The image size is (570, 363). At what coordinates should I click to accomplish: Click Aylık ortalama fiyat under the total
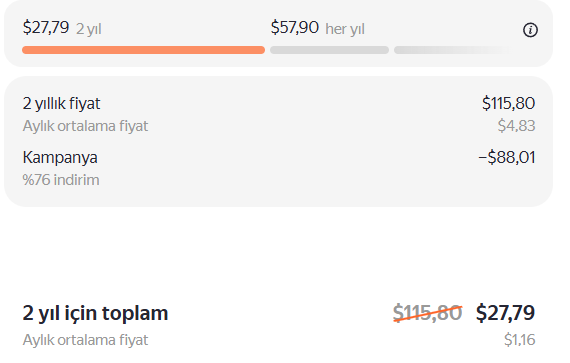point(85,340)
